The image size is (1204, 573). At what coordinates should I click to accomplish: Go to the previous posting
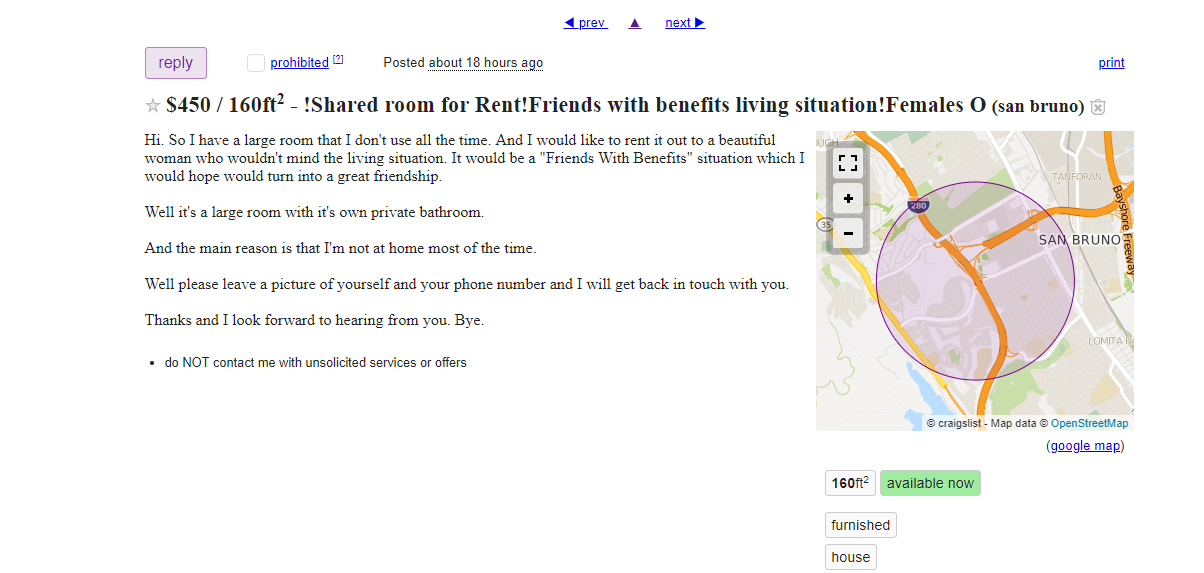pyautogui.click(x=585, y=23)
